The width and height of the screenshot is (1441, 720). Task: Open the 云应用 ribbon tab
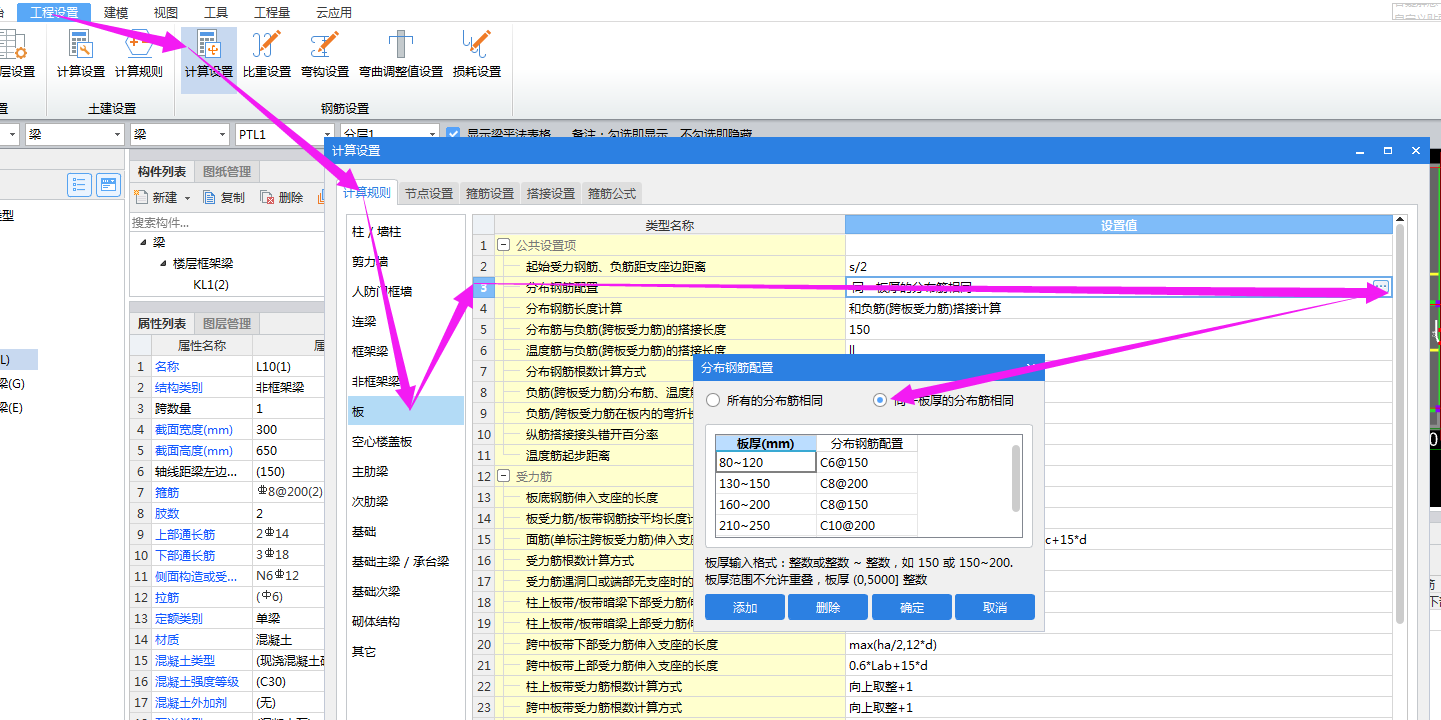point(334,12)
